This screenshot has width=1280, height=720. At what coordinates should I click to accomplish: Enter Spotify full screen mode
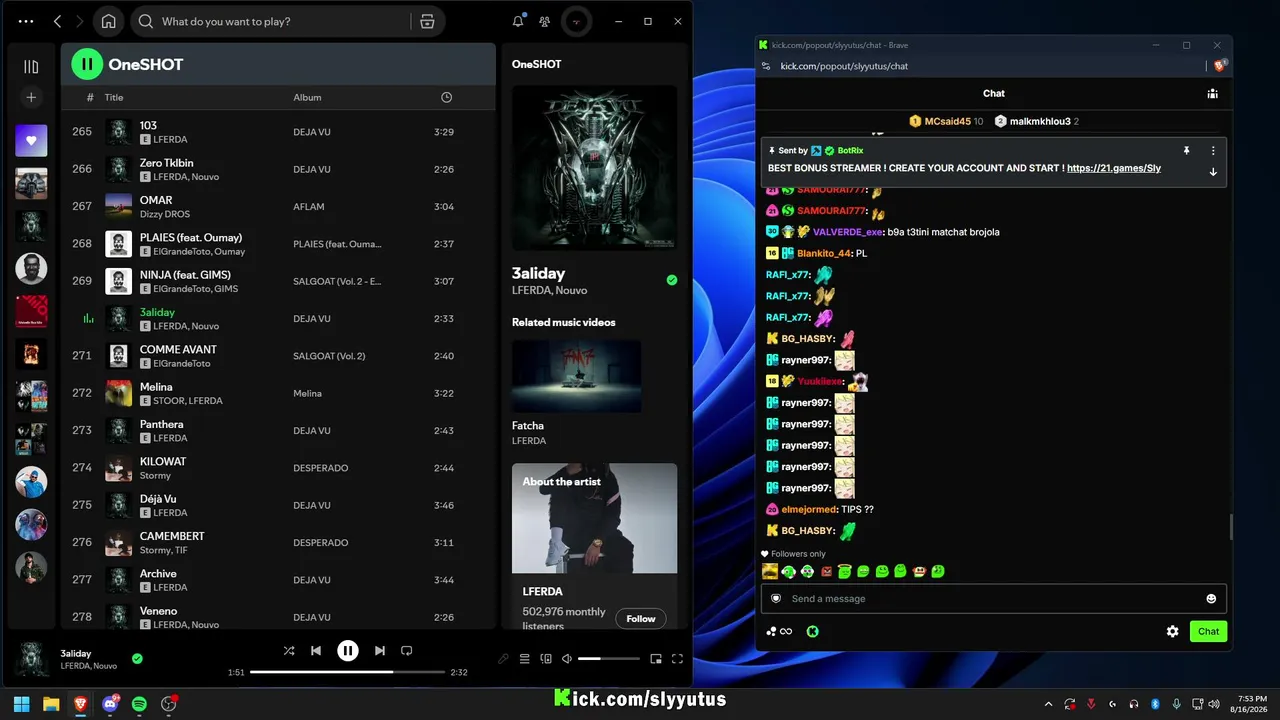tap(677, 659)
